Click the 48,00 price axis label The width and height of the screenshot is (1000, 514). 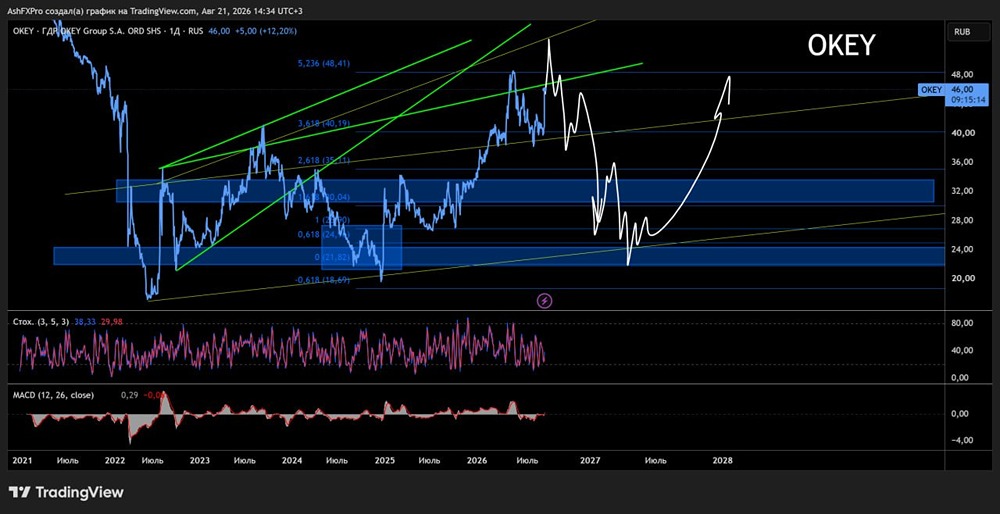(x=961, y=73)
